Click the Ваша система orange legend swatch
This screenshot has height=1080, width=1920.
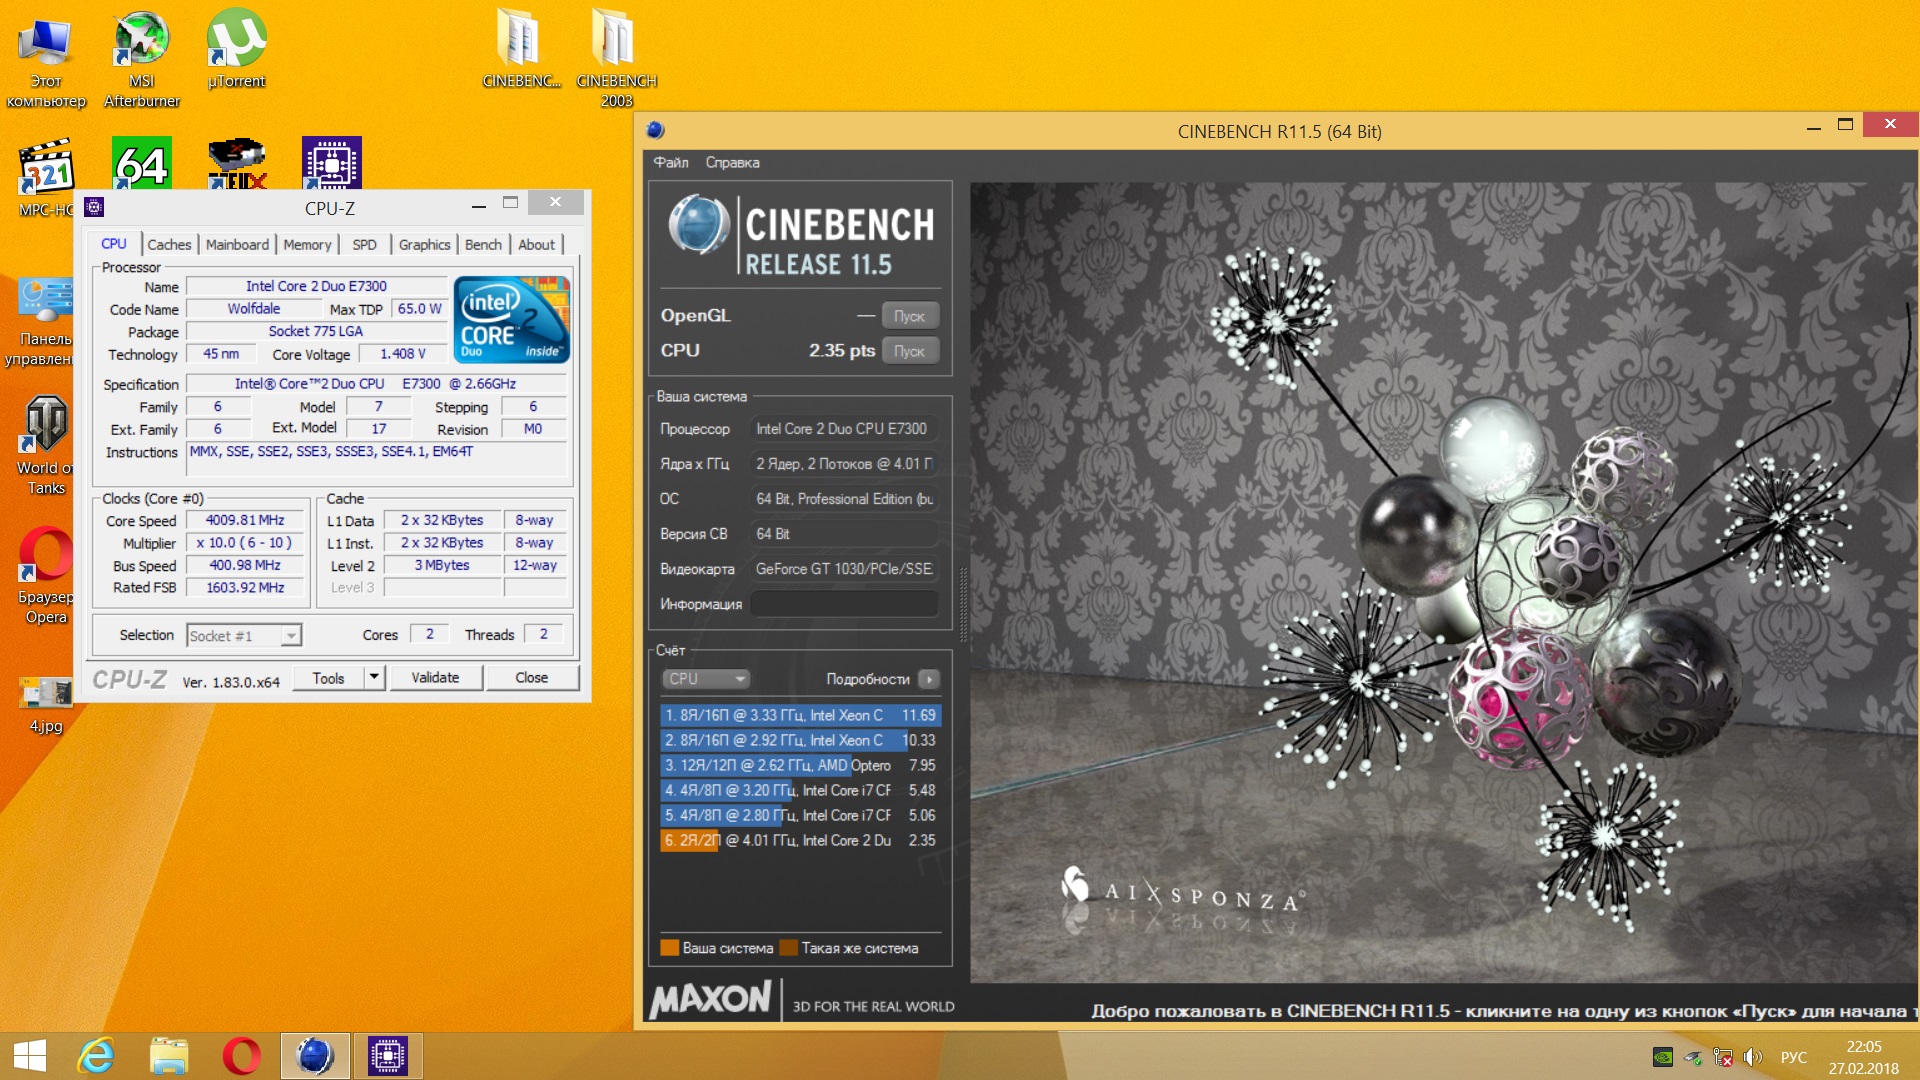pos(670,948)
